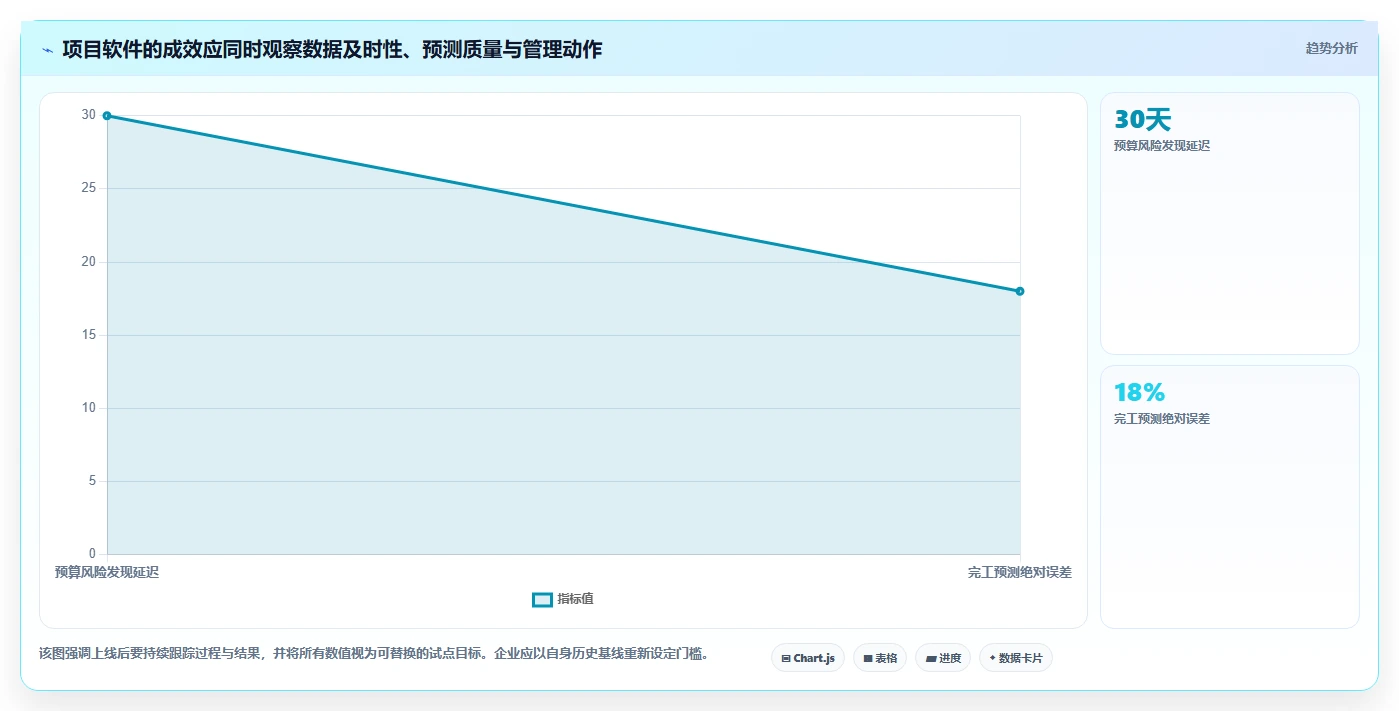Click the 趋势分析 label in header
Image resolution: width=1399 pixels, height=711 pixels.
pyautogui.click(x=1331, y=48)
